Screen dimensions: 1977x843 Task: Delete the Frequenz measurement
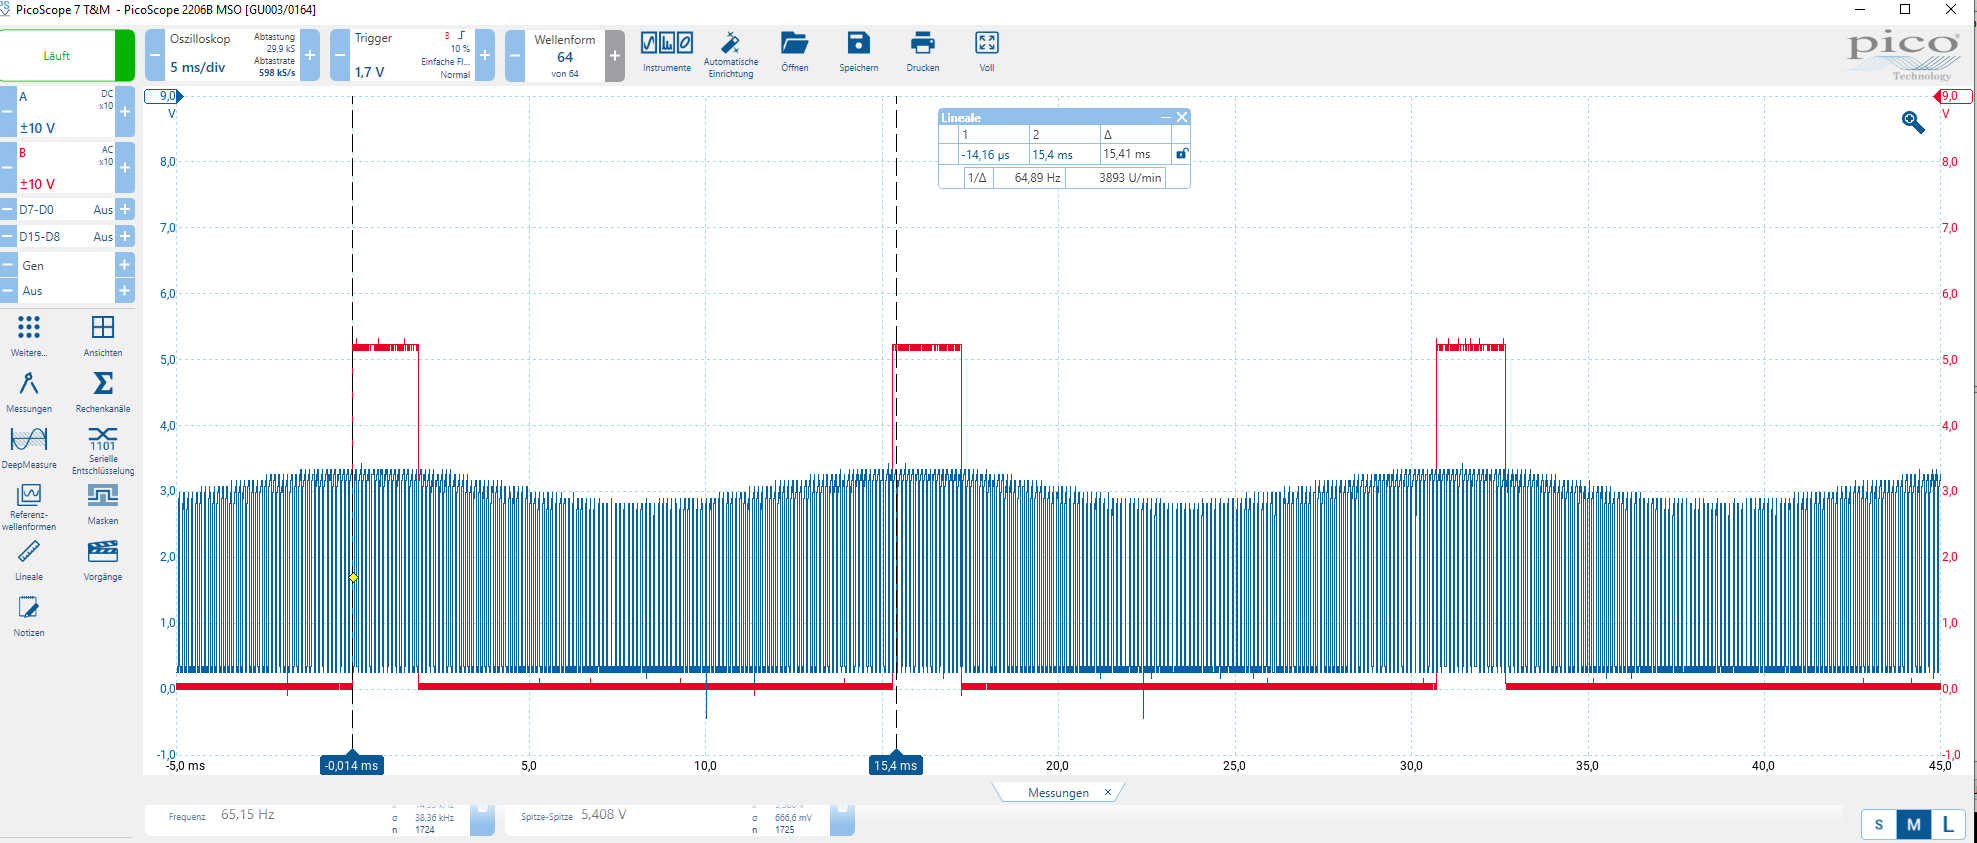pos(482,819)
